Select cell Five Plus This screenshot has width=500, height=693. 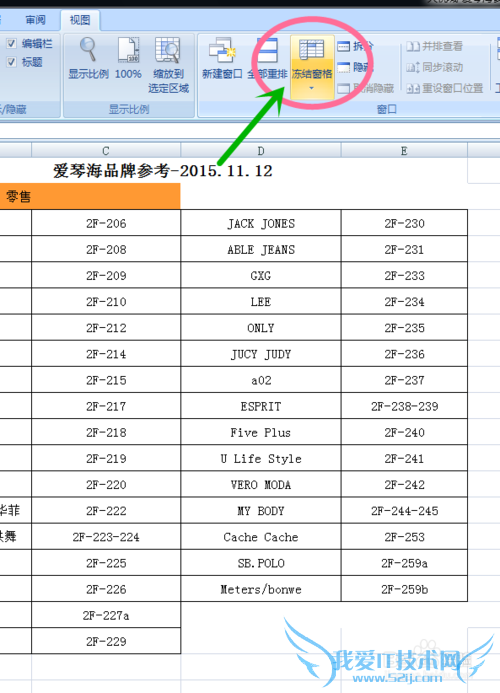pos(261,431)
